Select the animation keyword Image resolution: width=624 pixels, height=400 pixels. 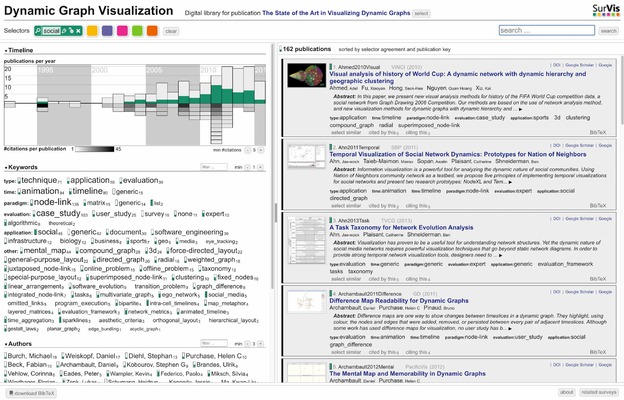(x=41, y=191)
